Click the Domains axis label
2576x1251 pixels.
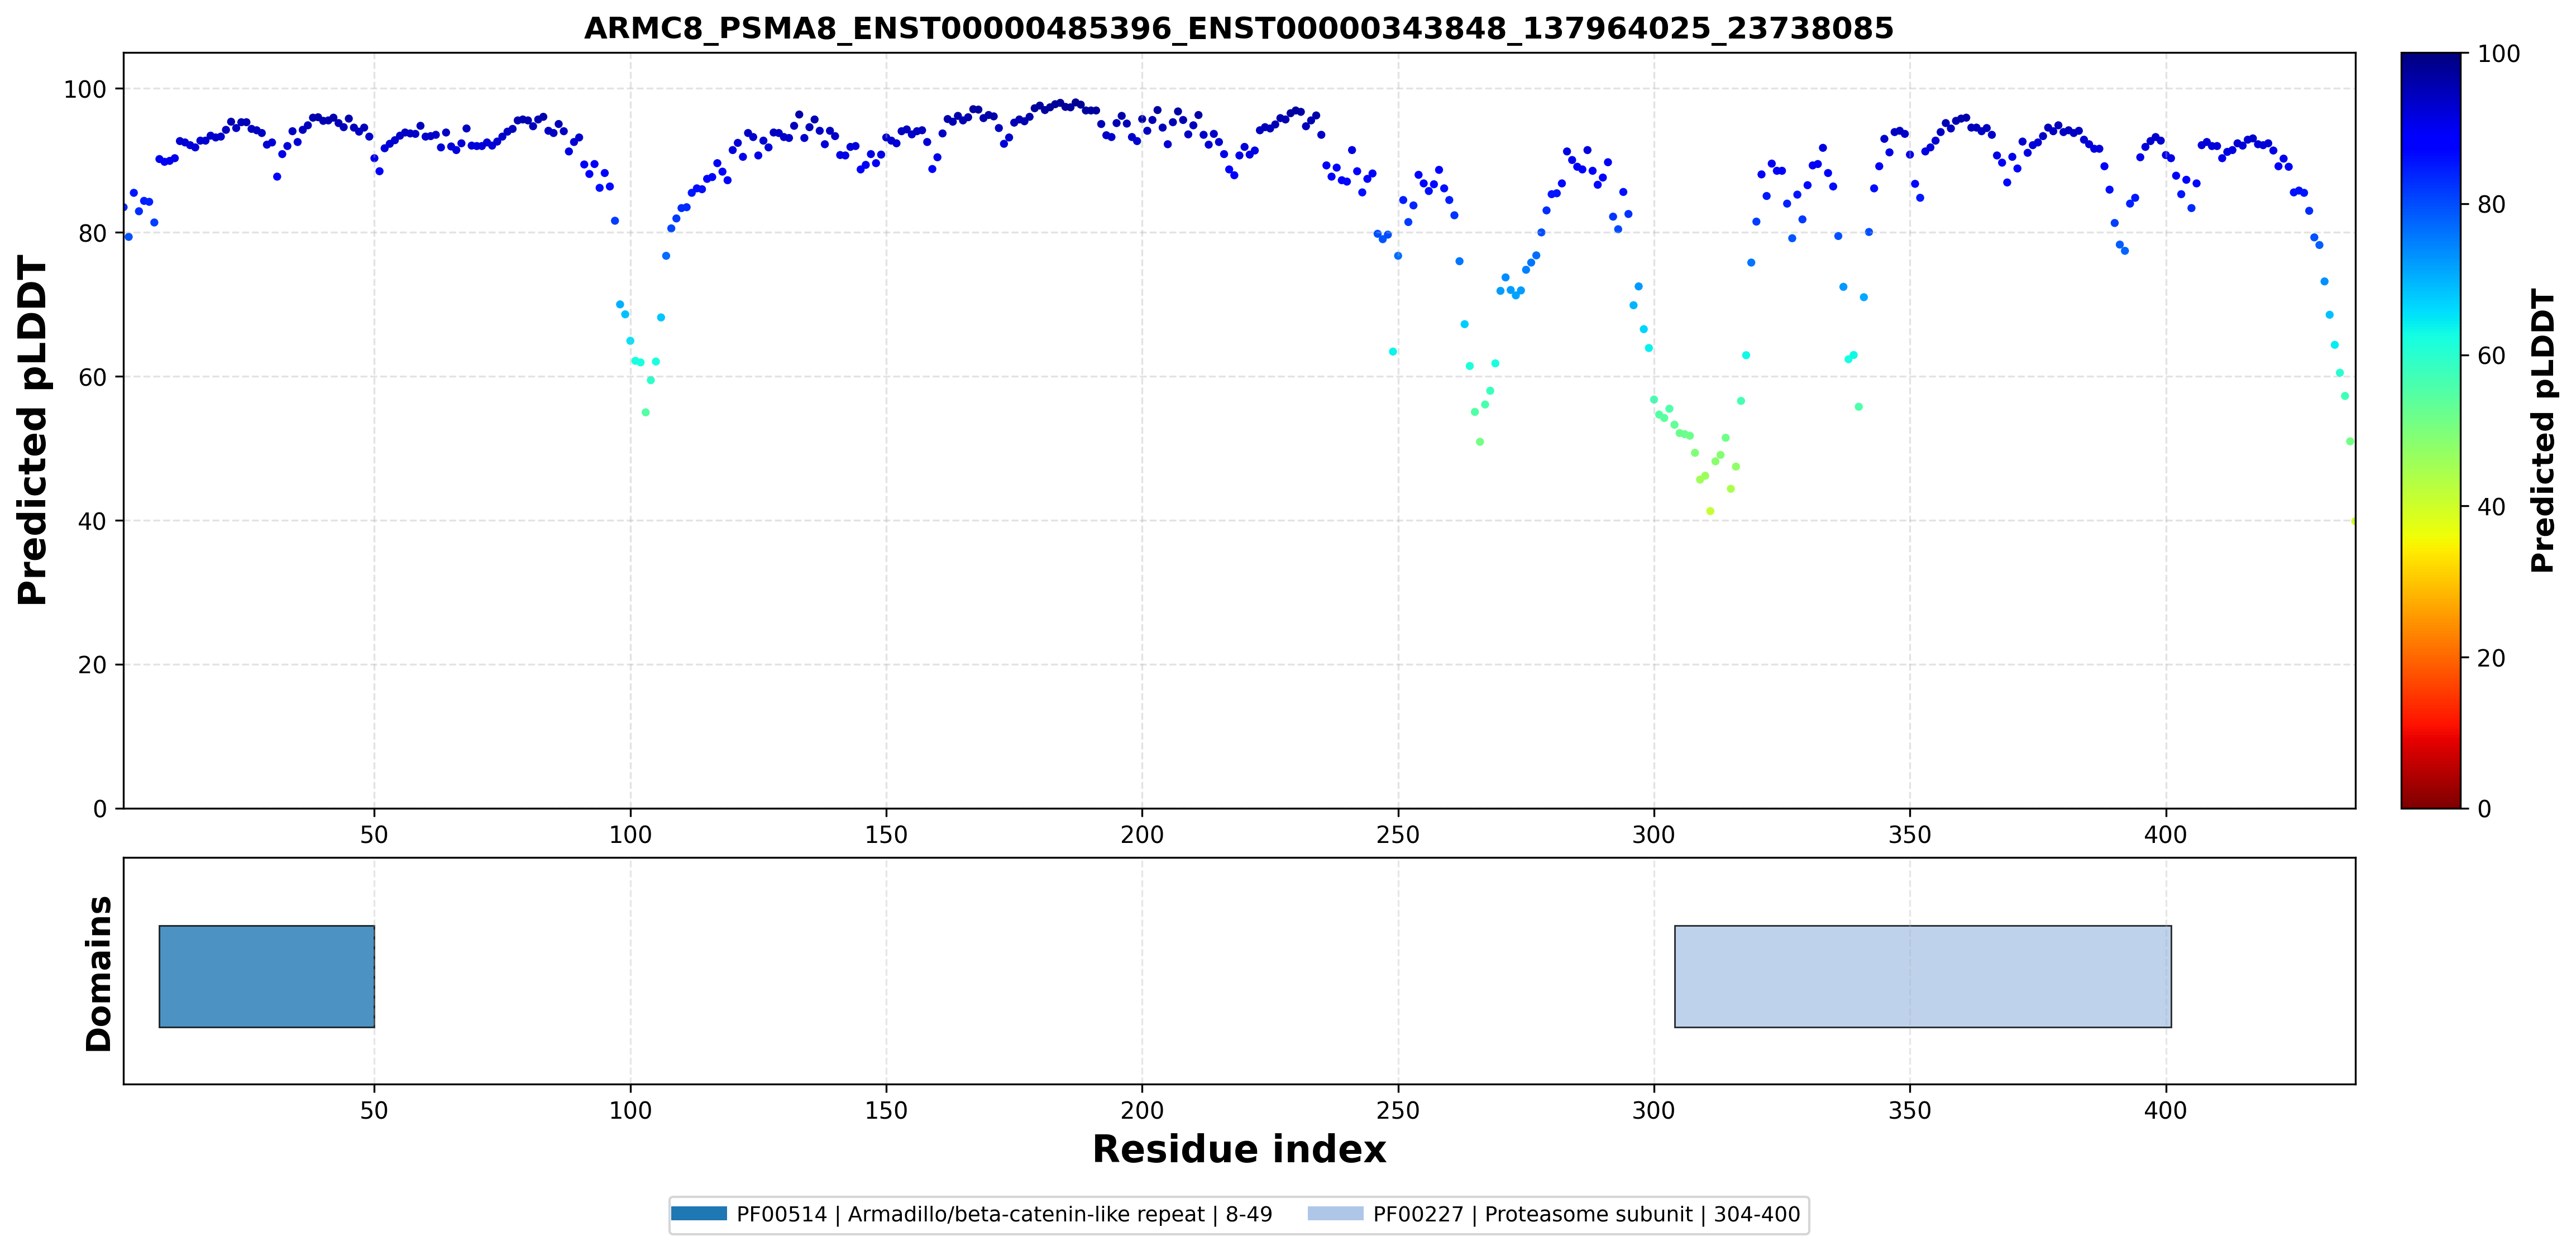(x=99, y=974)
